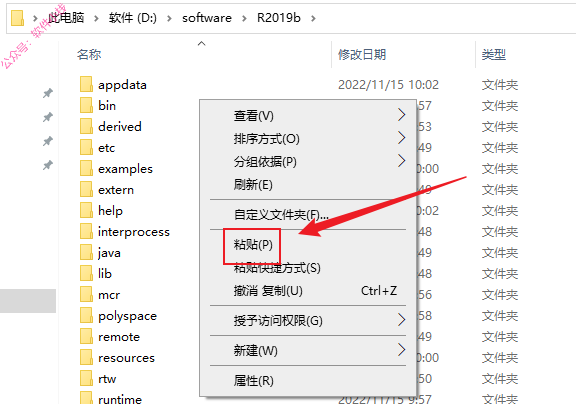Expand chevron after software in address bar
This screenshot has height=404, width=576.
point(244,18)
